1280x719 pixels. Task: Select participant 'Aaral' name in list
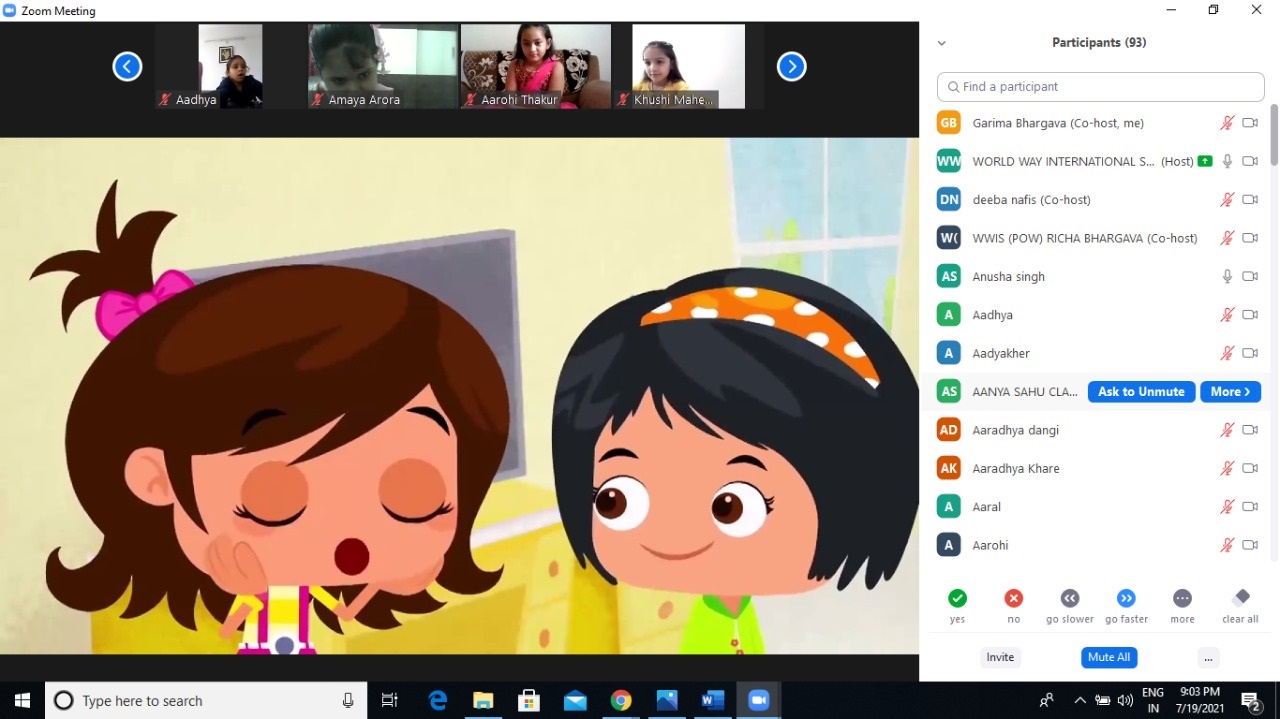[986, 507]
